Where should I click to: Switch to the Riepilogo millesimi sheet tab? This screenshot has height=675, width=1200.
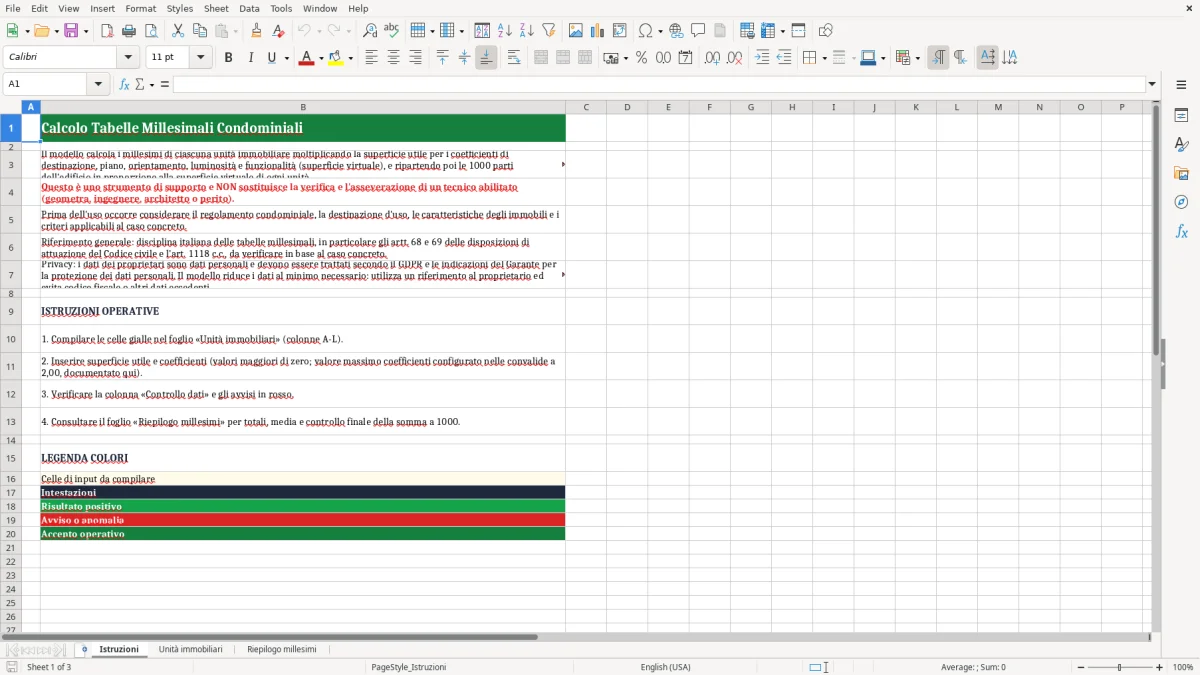pyautogui.click(x=281, y=650)
